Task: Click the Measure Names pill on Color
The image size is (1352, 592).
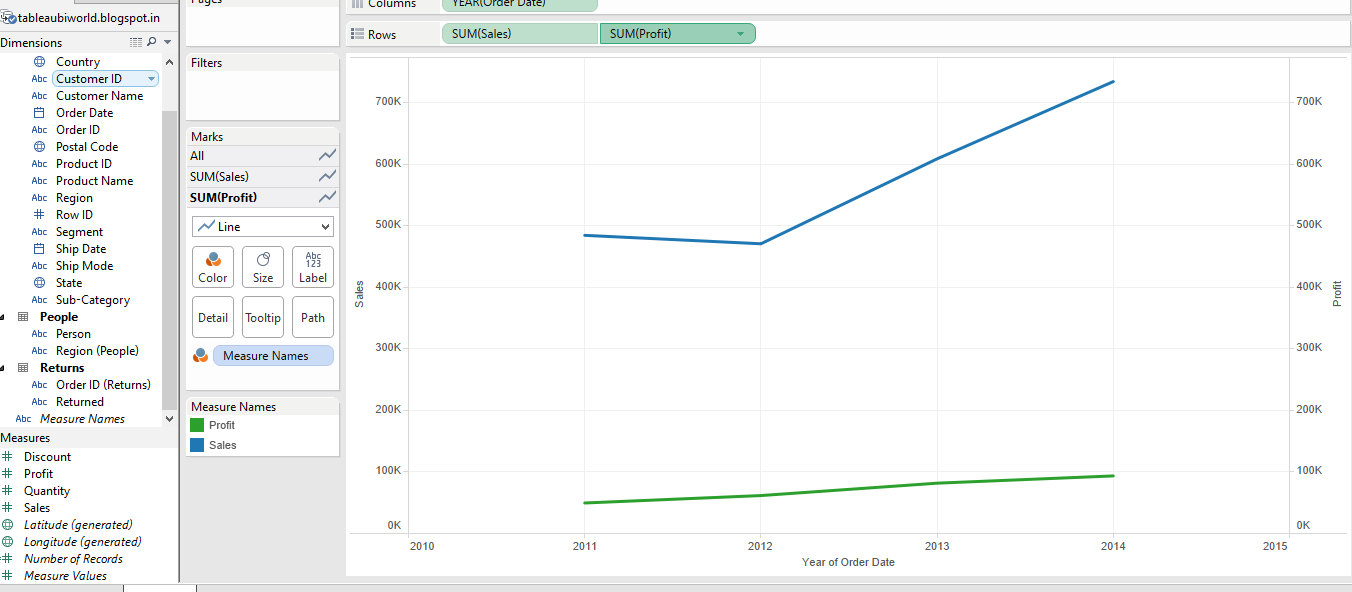Action: (272, 355)
